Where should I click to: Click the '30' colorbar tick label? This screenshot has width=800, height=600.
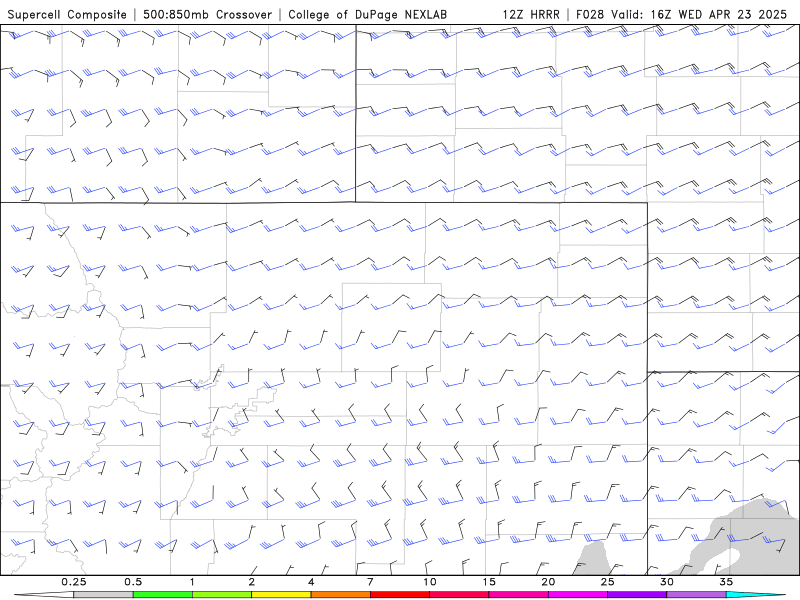(x=667, y=582)
